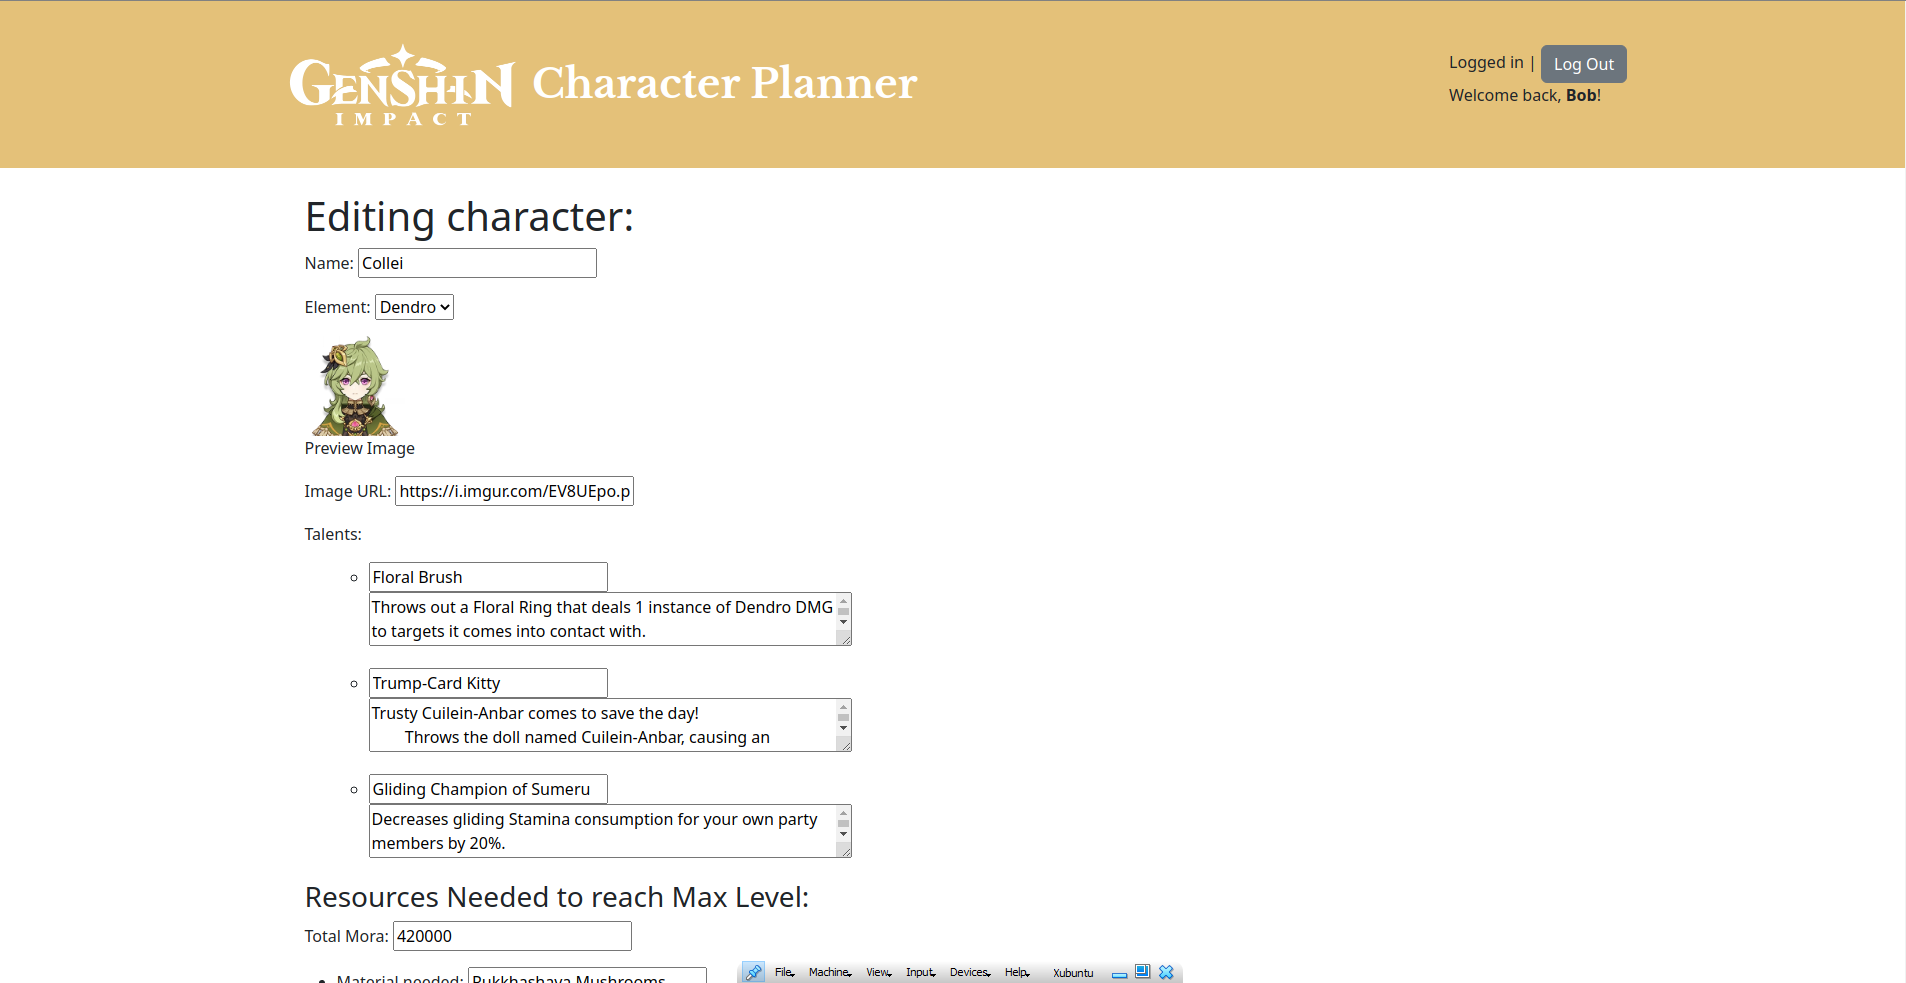
Task: Open the Element dropdown currently showing Dendro
Action: click(x=413, y=307)
